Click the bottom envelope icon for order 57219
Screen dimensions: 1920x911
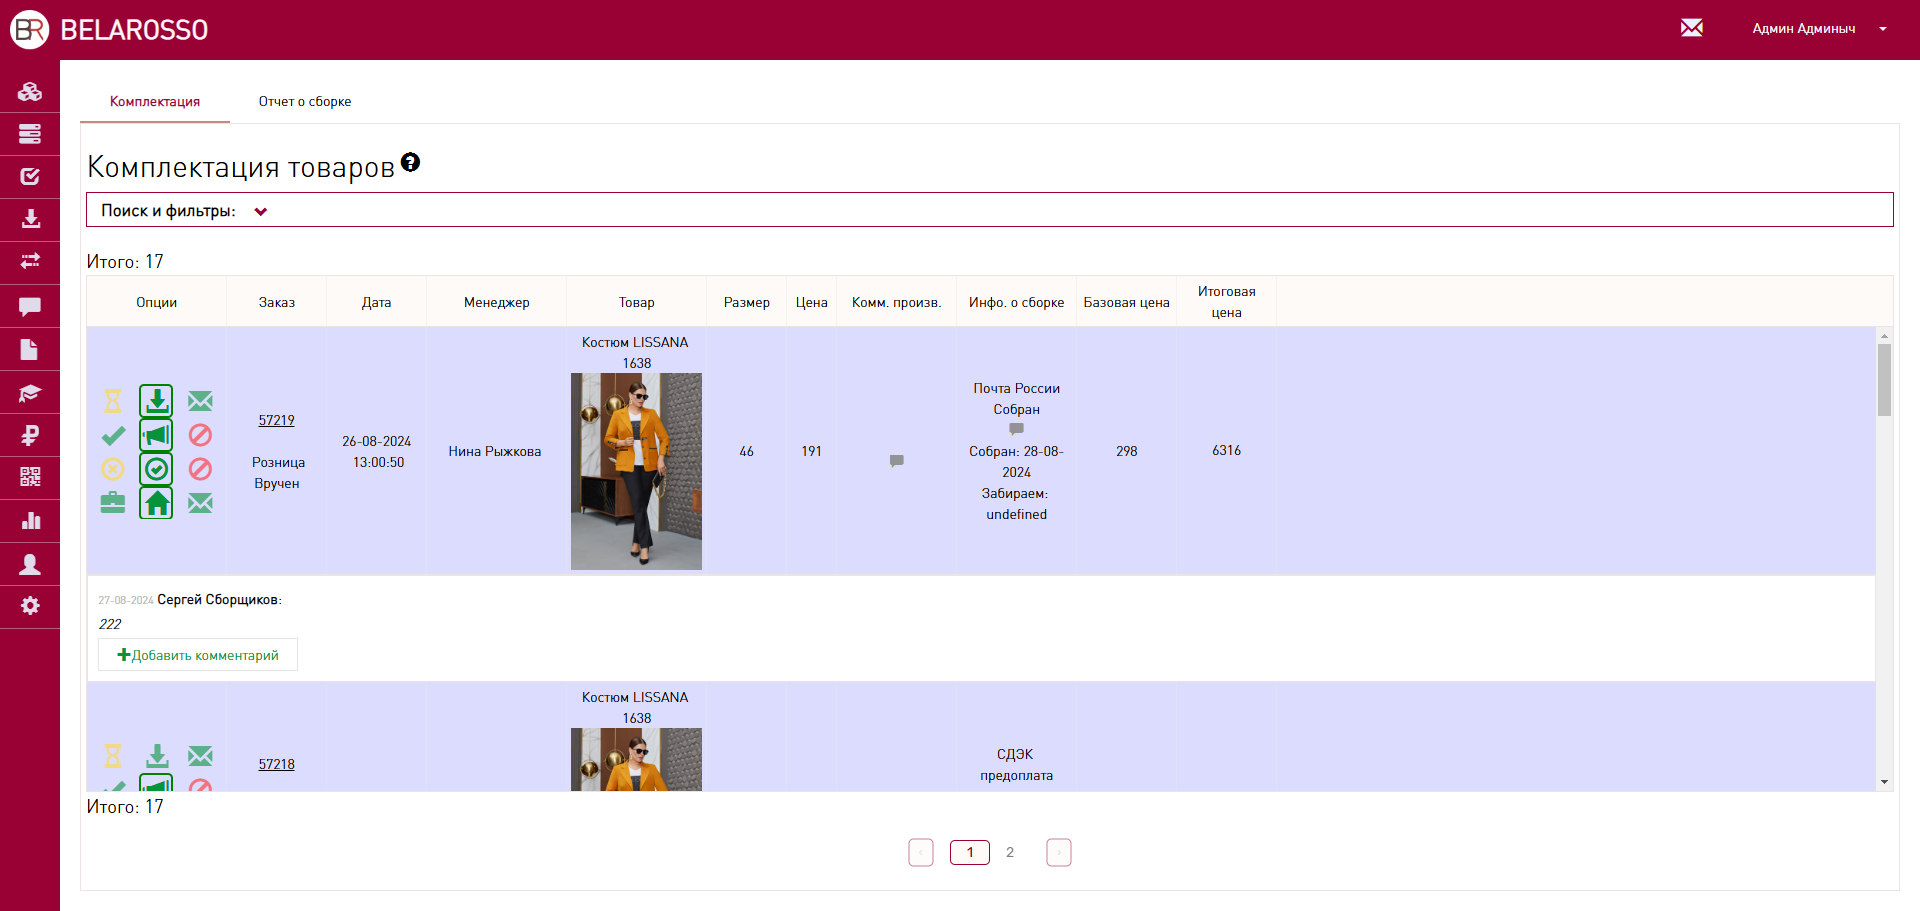(200, 503)
